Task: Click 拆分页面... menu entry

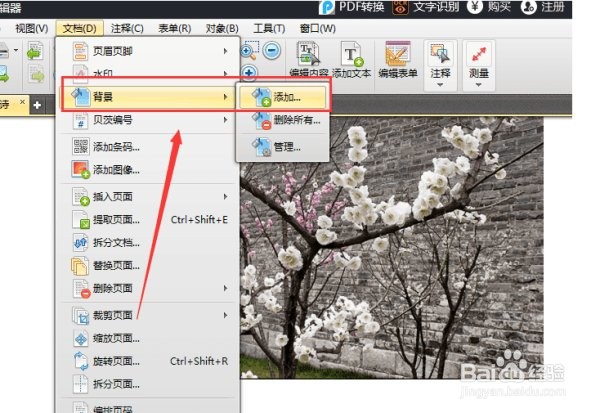Action: click(x=148, y=384)
